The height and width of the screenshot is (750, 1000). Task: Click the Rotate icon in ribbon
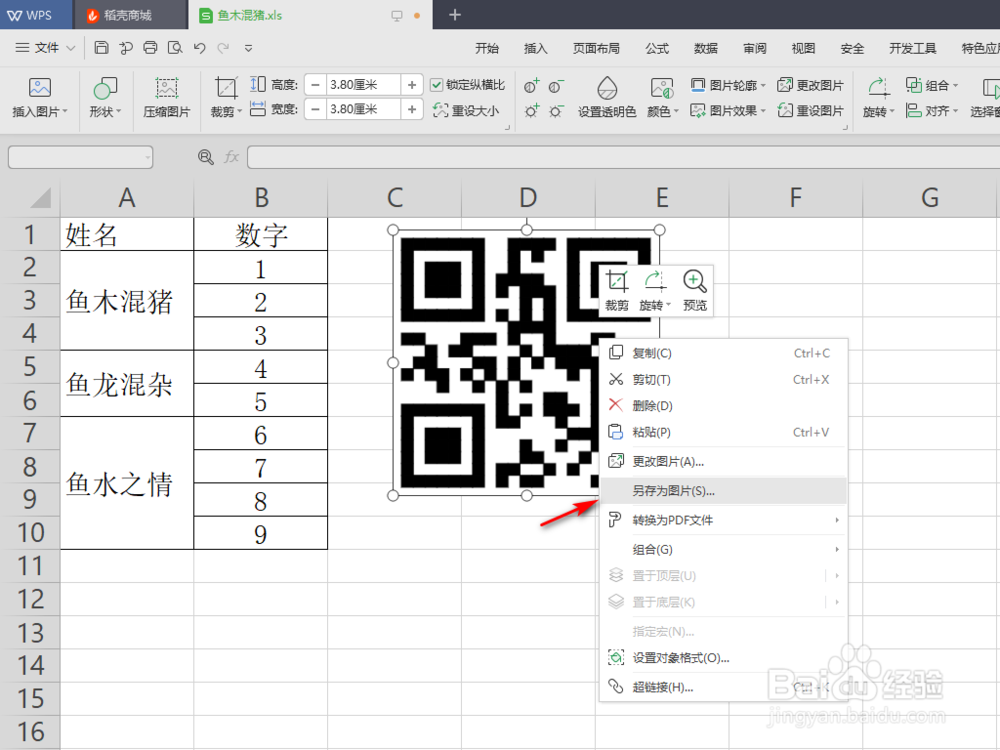(878, 88)
